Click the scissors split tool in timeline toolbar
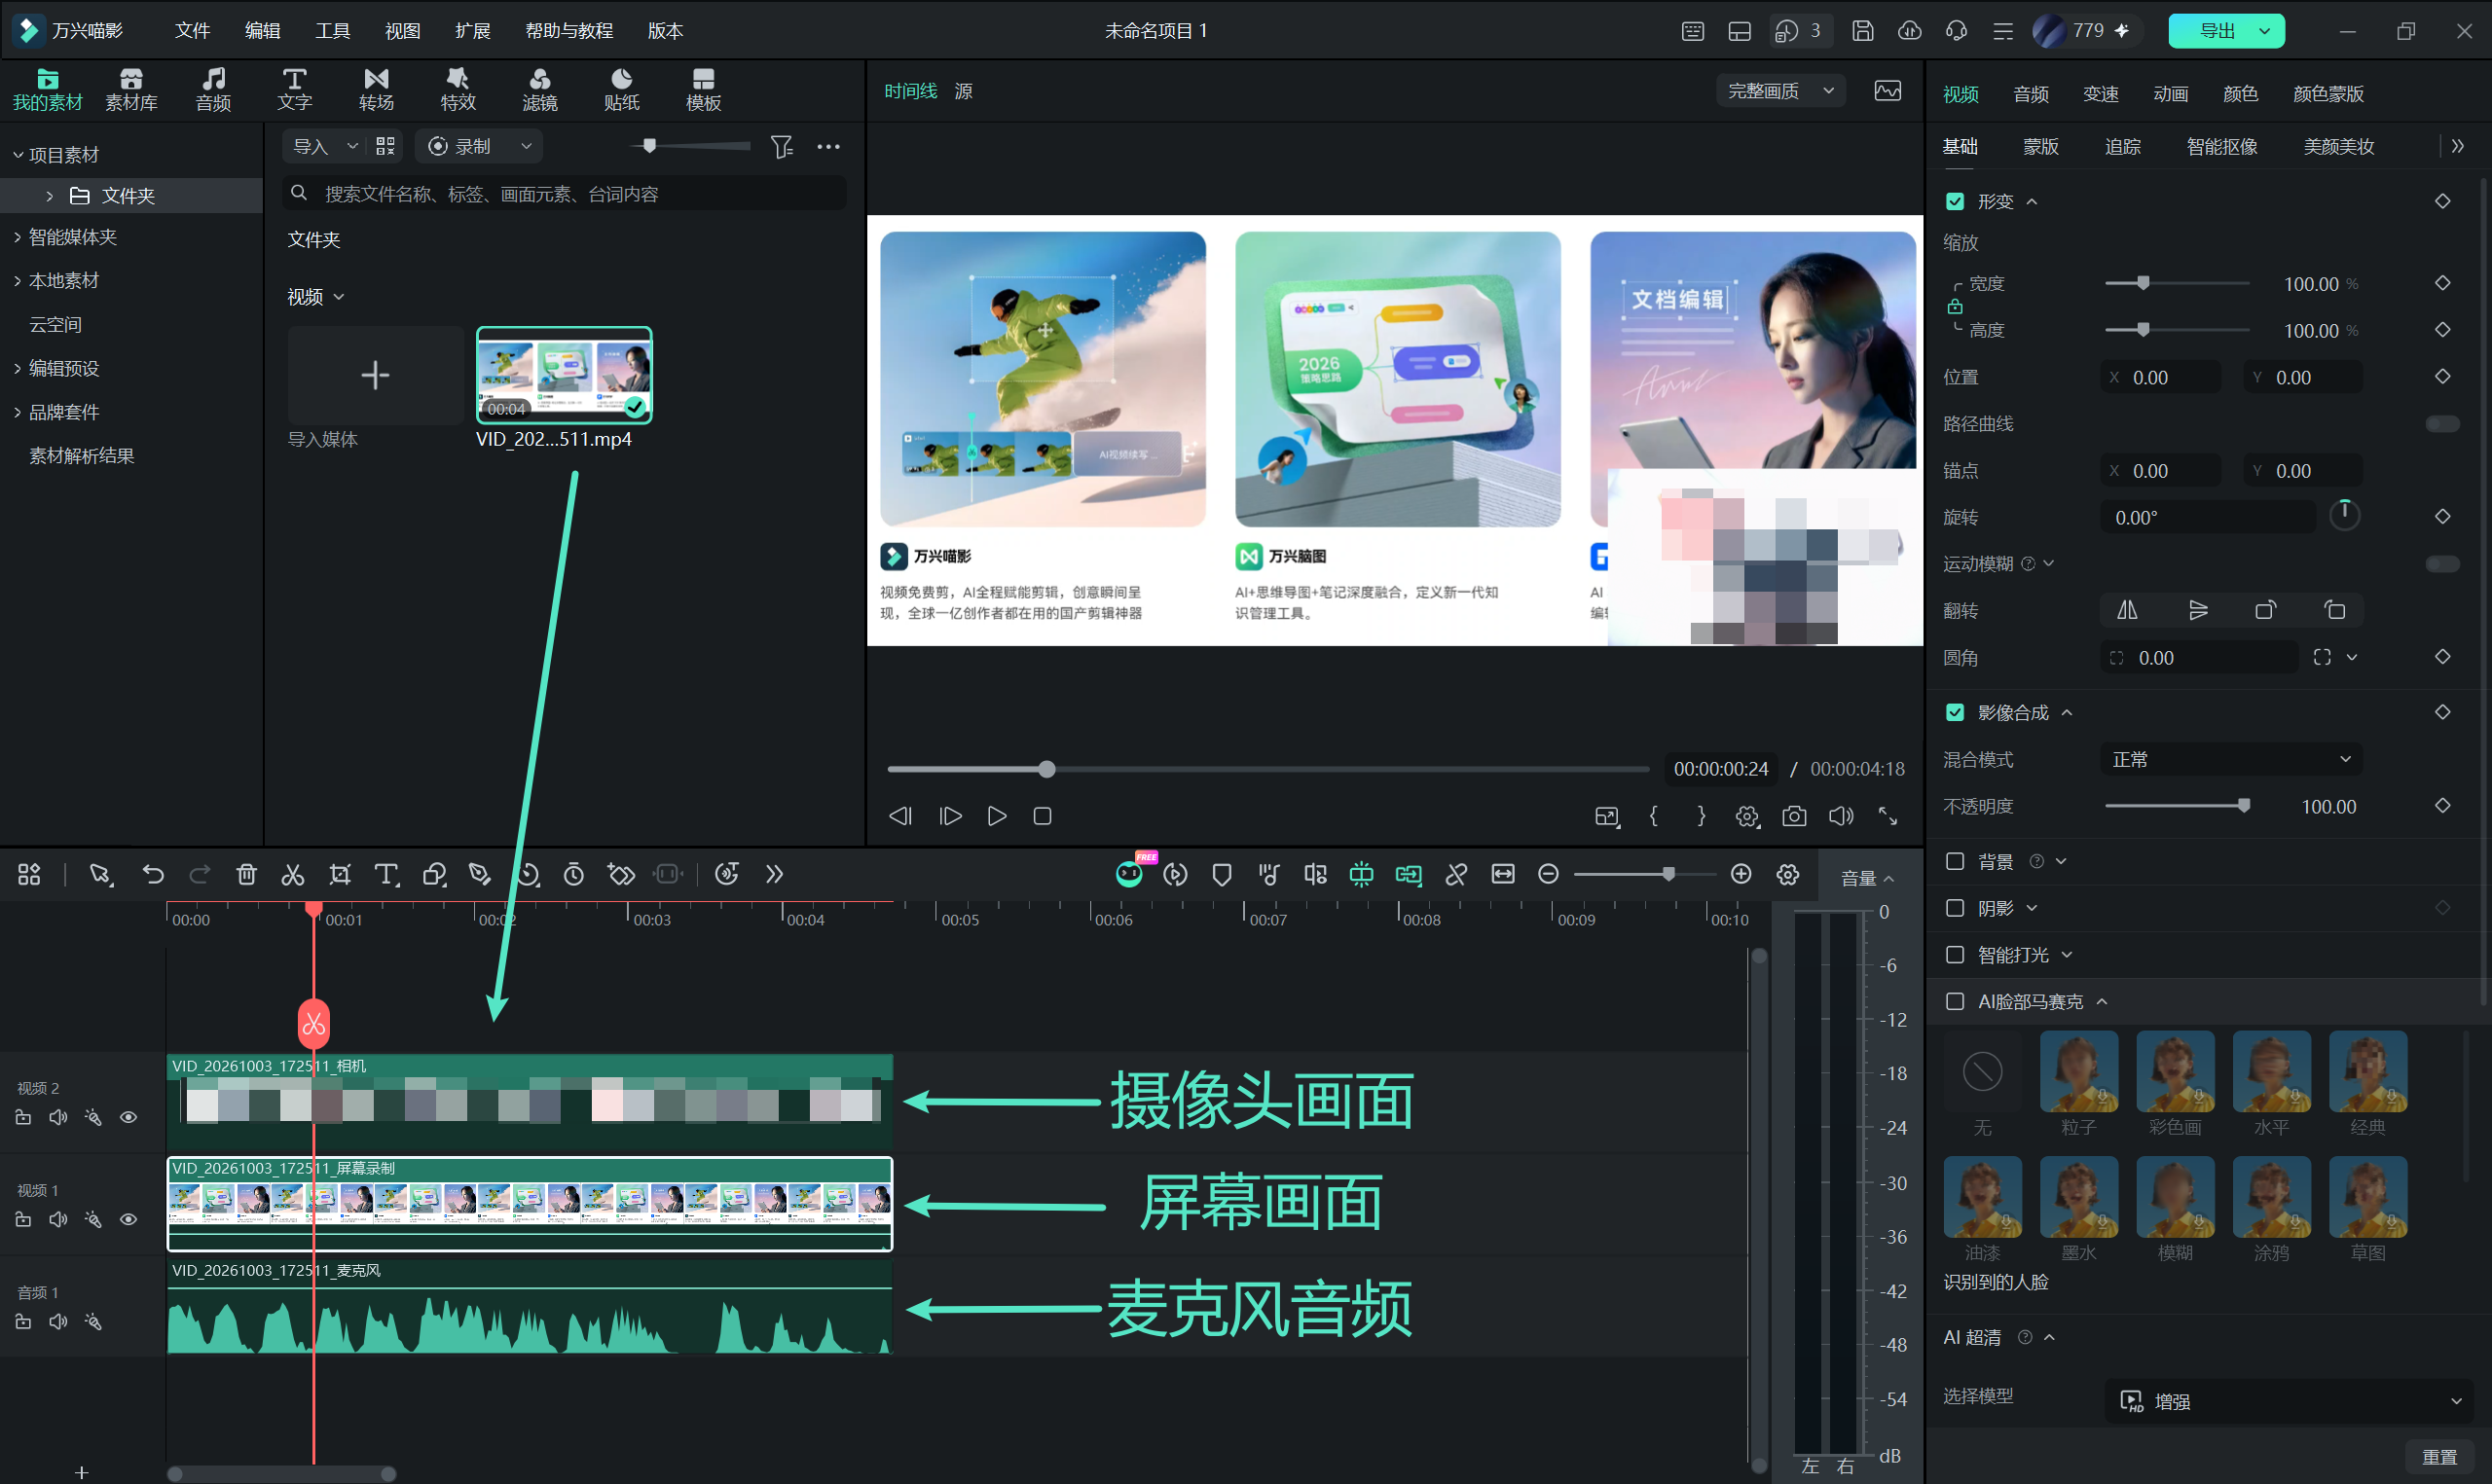The height and width of the screenshot is (1484, 2492). pos(292,875)
